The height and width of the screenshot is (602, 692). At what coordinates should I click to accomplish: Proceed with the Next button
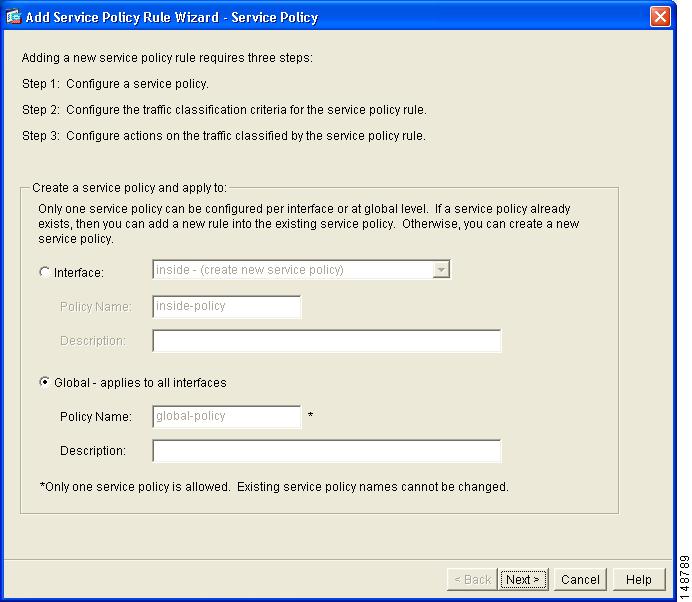(523, 579)
